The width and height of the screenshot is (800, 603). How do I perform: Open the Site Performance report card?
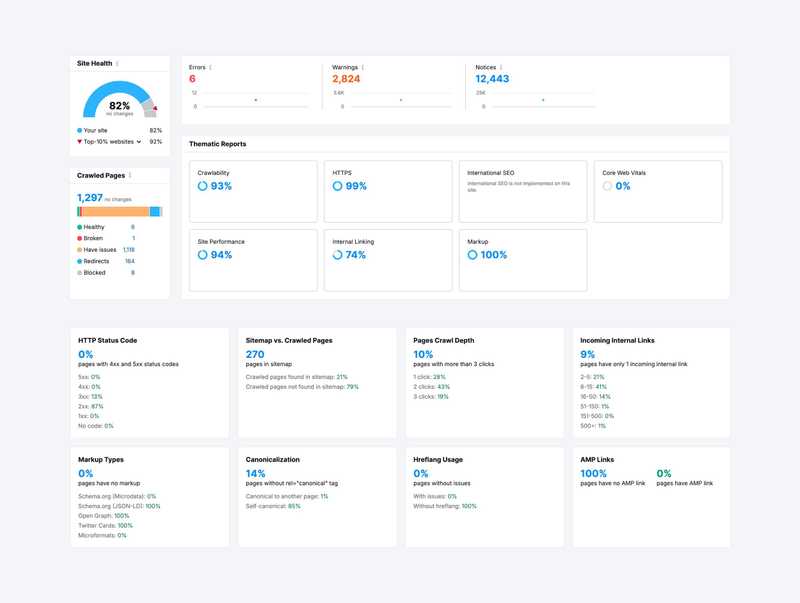[252, 260]
